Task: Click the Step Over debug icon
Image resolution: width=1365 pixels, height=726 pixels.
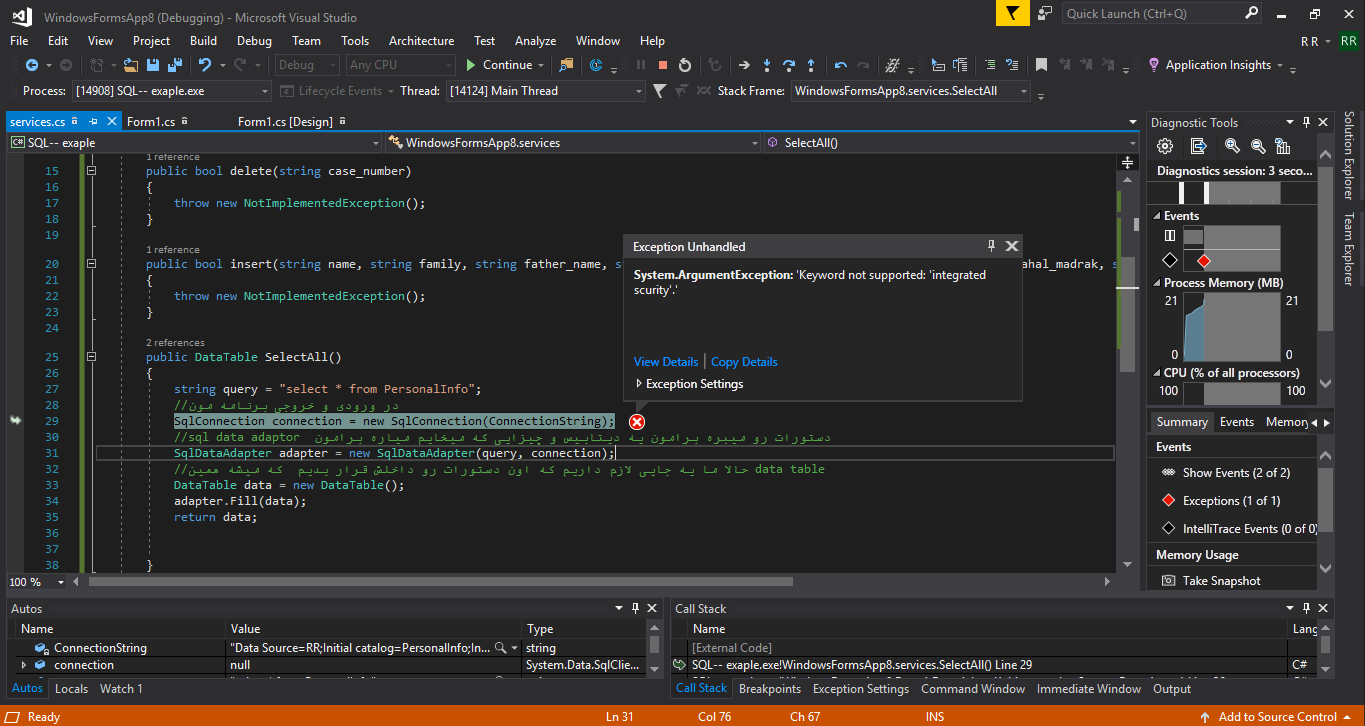Action: click(789, 65)
